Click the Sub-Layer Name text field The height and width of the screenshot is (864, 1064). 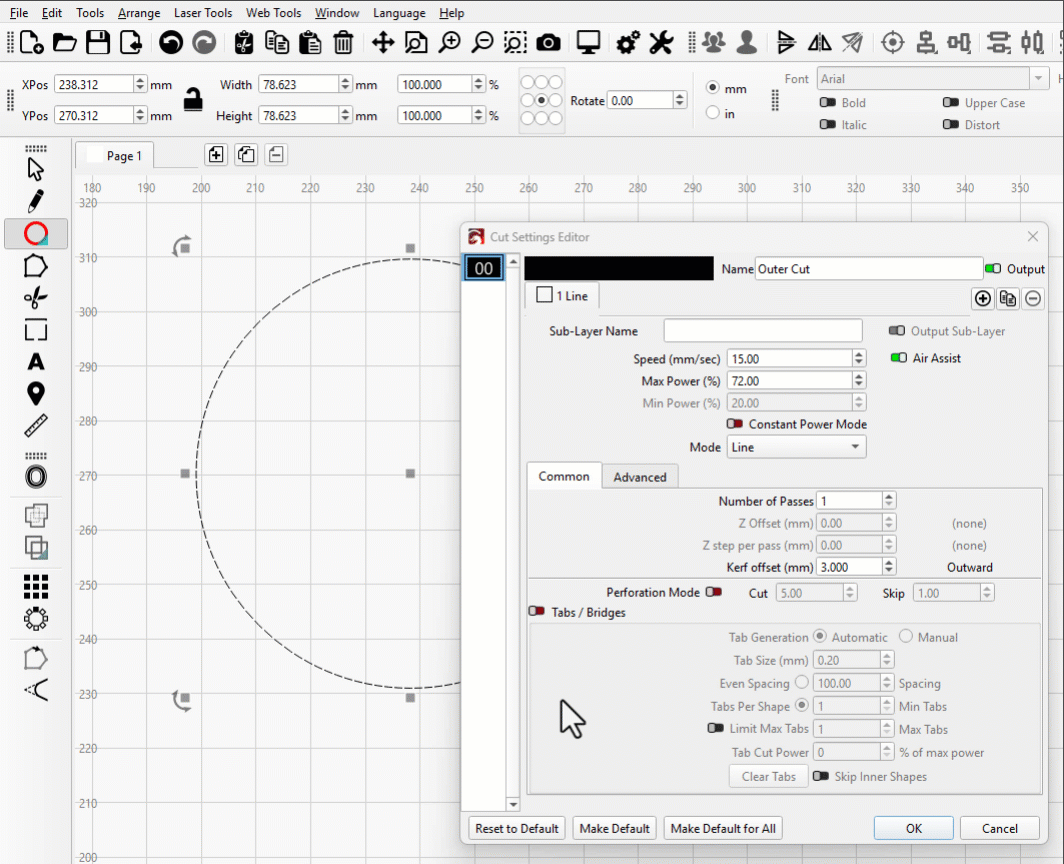tap(763, 331)
